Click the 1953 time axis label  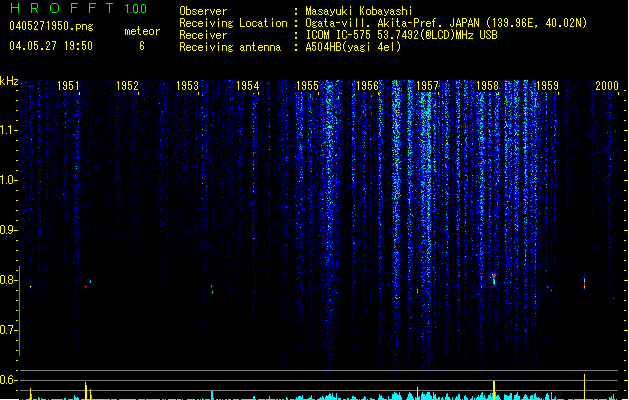click(187, 85)
